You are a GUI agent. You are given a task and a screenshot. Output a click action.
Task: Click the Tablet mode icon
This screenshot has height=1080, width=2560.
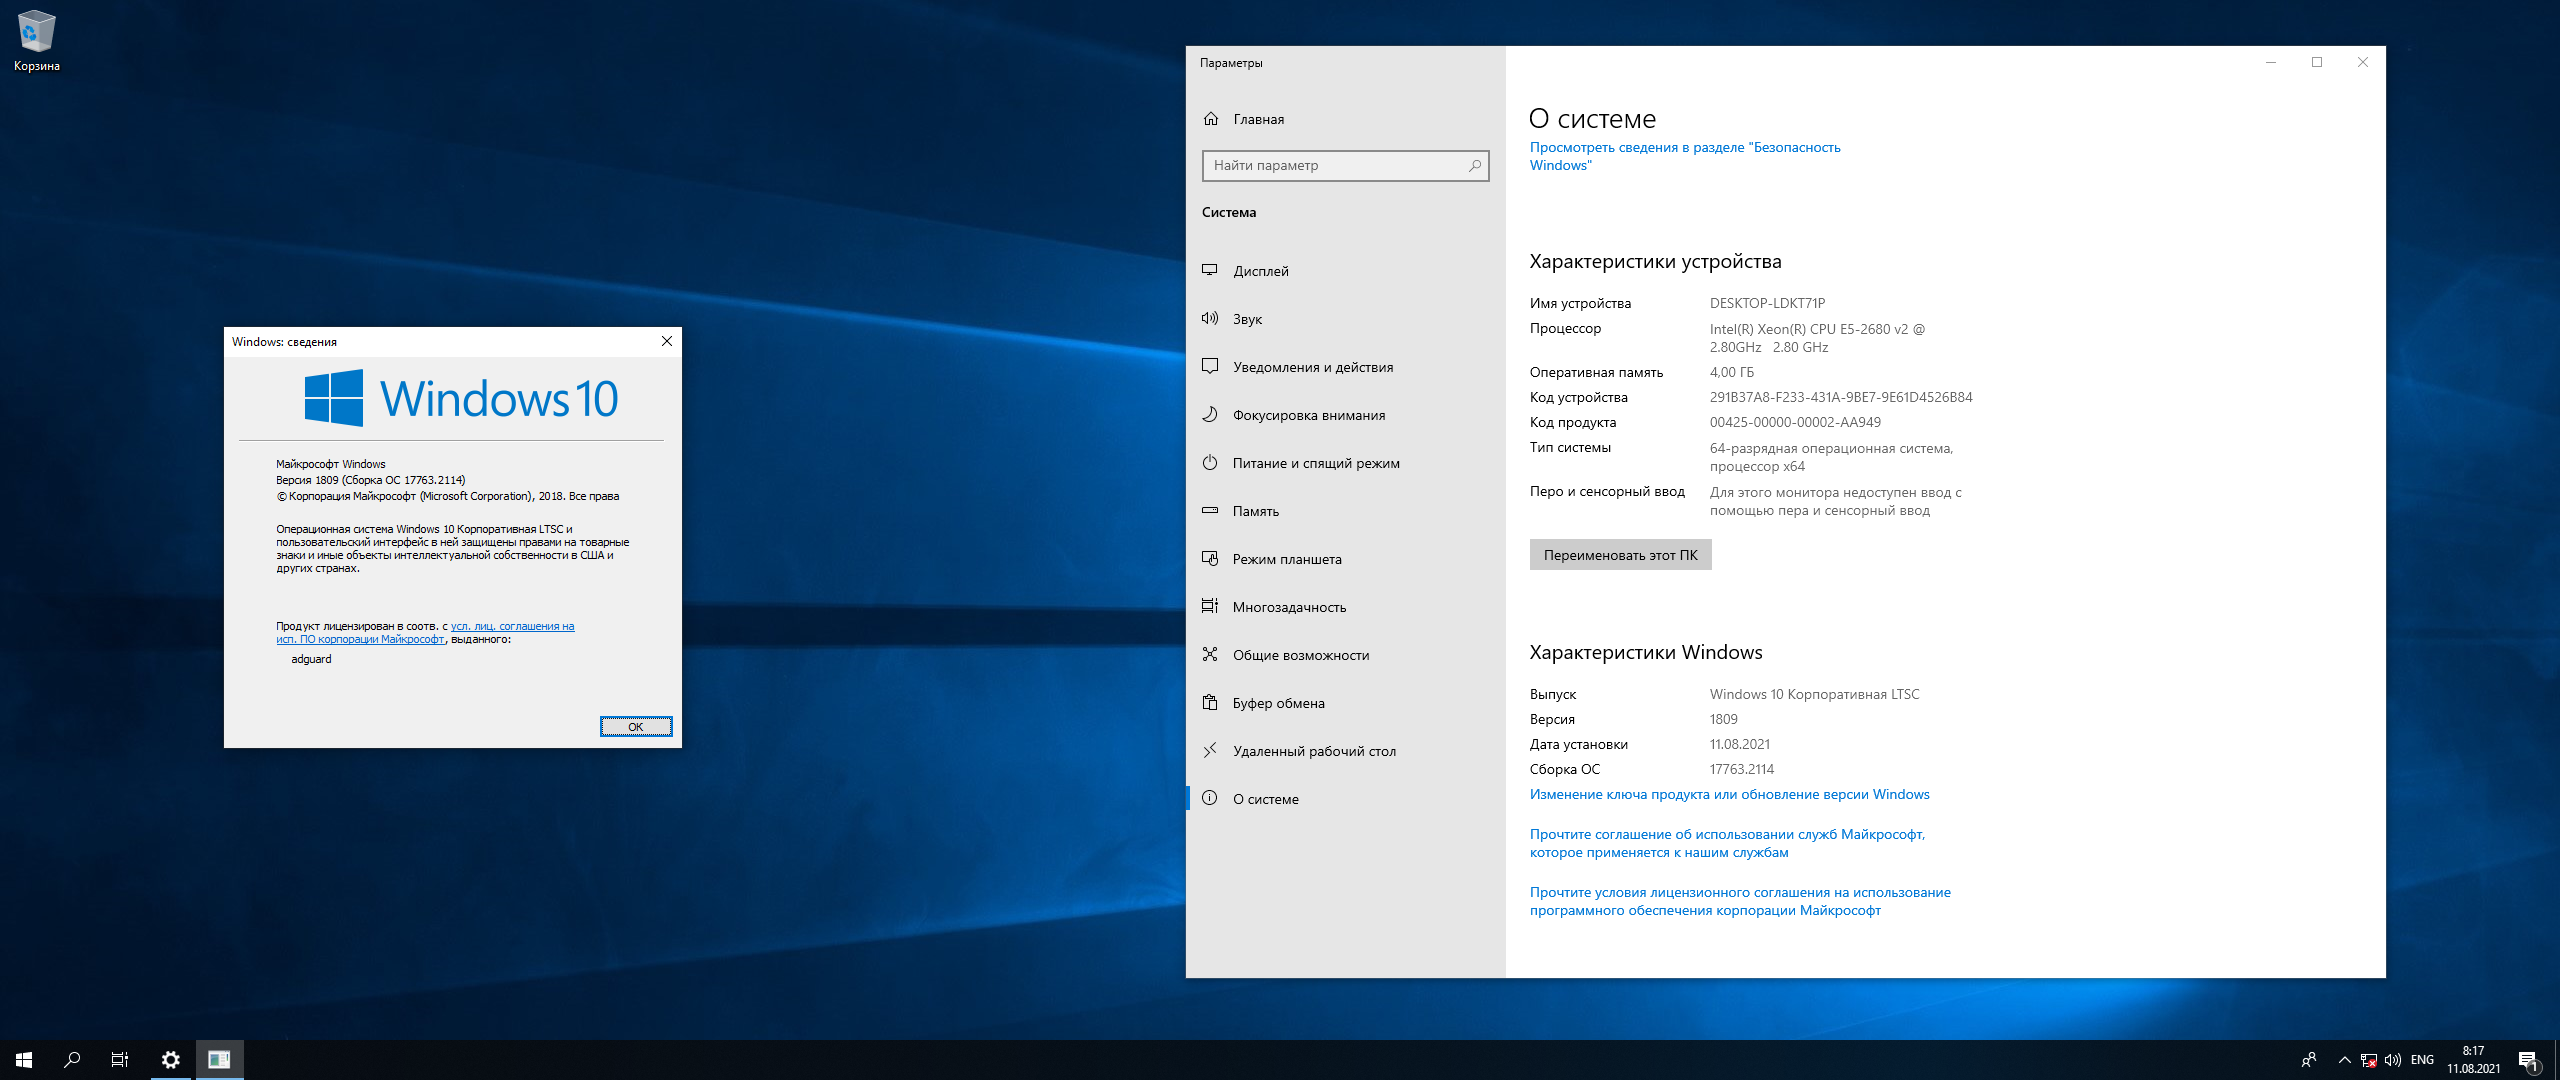1210,558
